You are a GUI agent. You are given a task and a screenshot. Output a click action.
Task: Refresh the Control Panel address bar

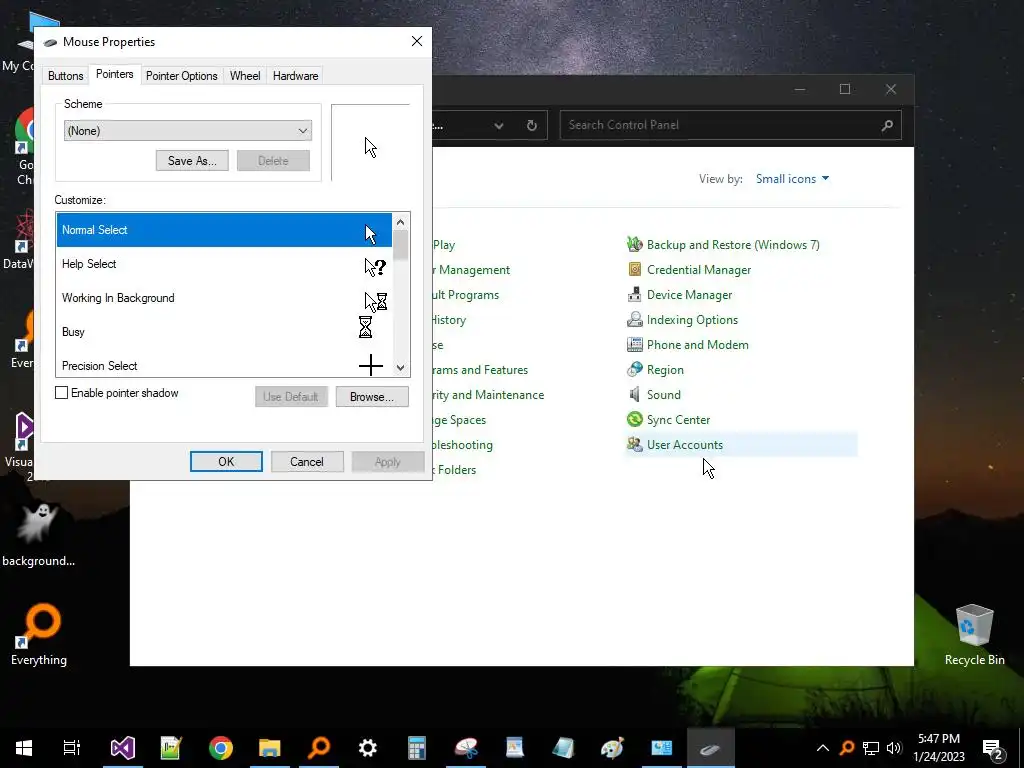click(532, 125)
